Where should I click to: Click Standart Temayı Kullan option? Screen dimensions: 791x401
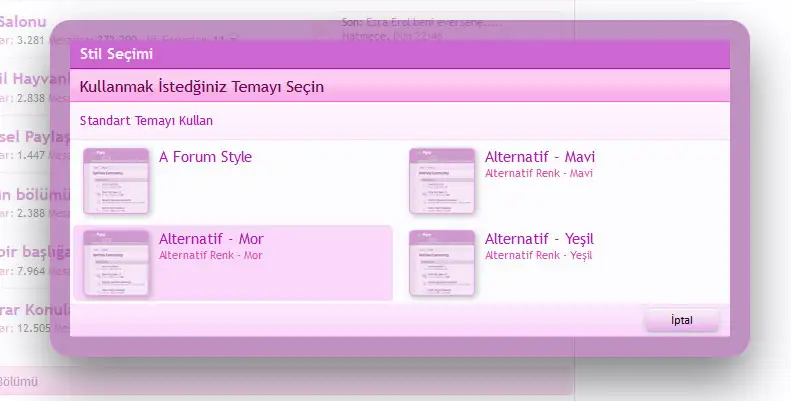(x=146, y=121)
